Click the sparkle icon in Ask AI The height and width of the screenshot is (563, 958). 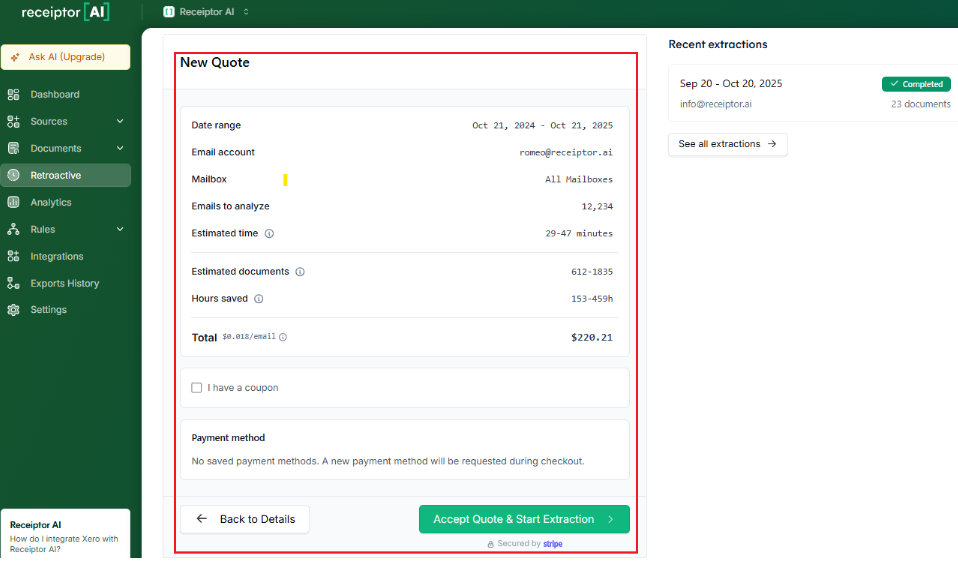(15, 57)
